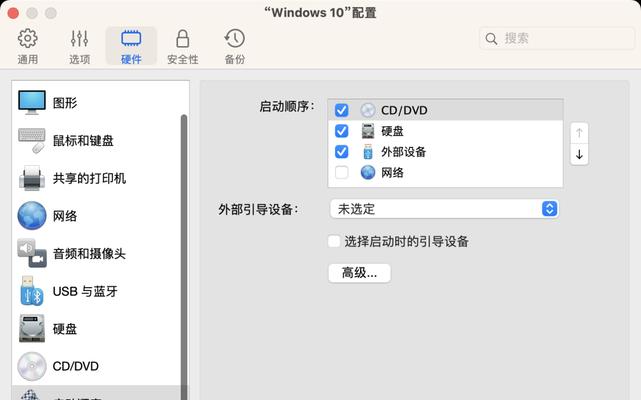
Task: Select 鼠标和键盘 keyboard icon in sidebar
Action: tap(32, 141)
